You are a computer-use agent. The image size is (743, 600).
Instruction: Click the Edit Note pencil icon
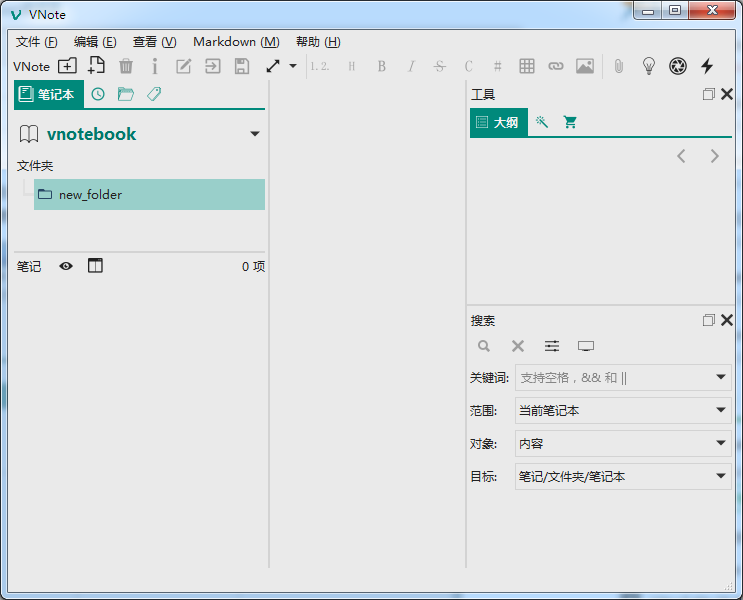[x=183, y=66]
